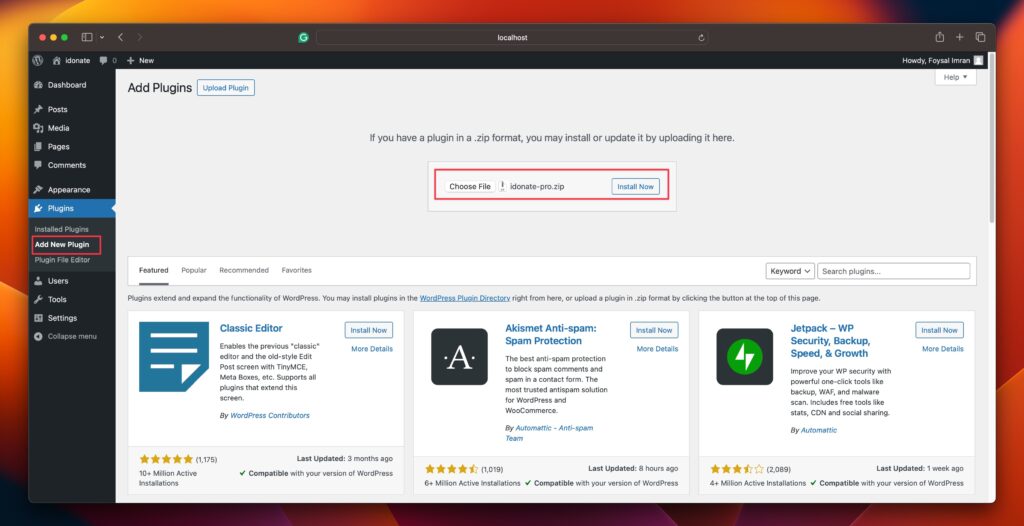The image size is (1024, 526).
Task: Click the page vertical scrollbar
Action: click(x=992, y=139)
